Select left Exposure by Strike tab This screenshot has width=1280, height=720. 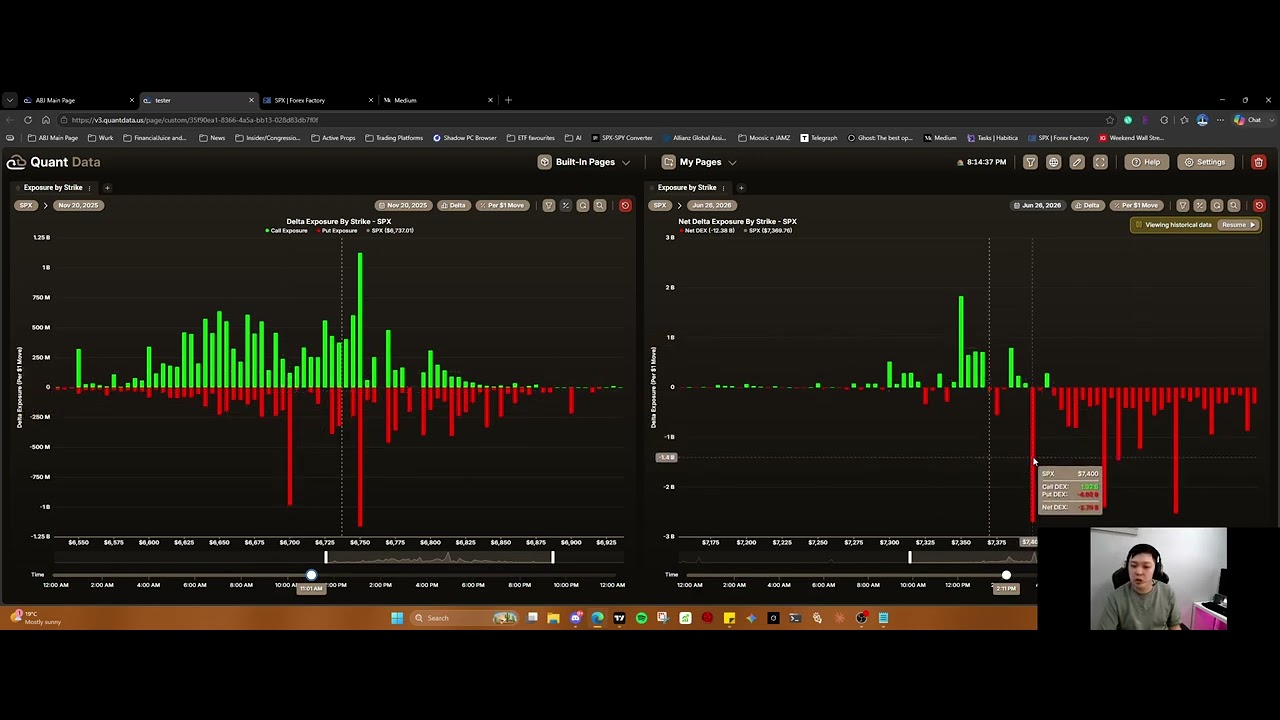coord(53,187)
